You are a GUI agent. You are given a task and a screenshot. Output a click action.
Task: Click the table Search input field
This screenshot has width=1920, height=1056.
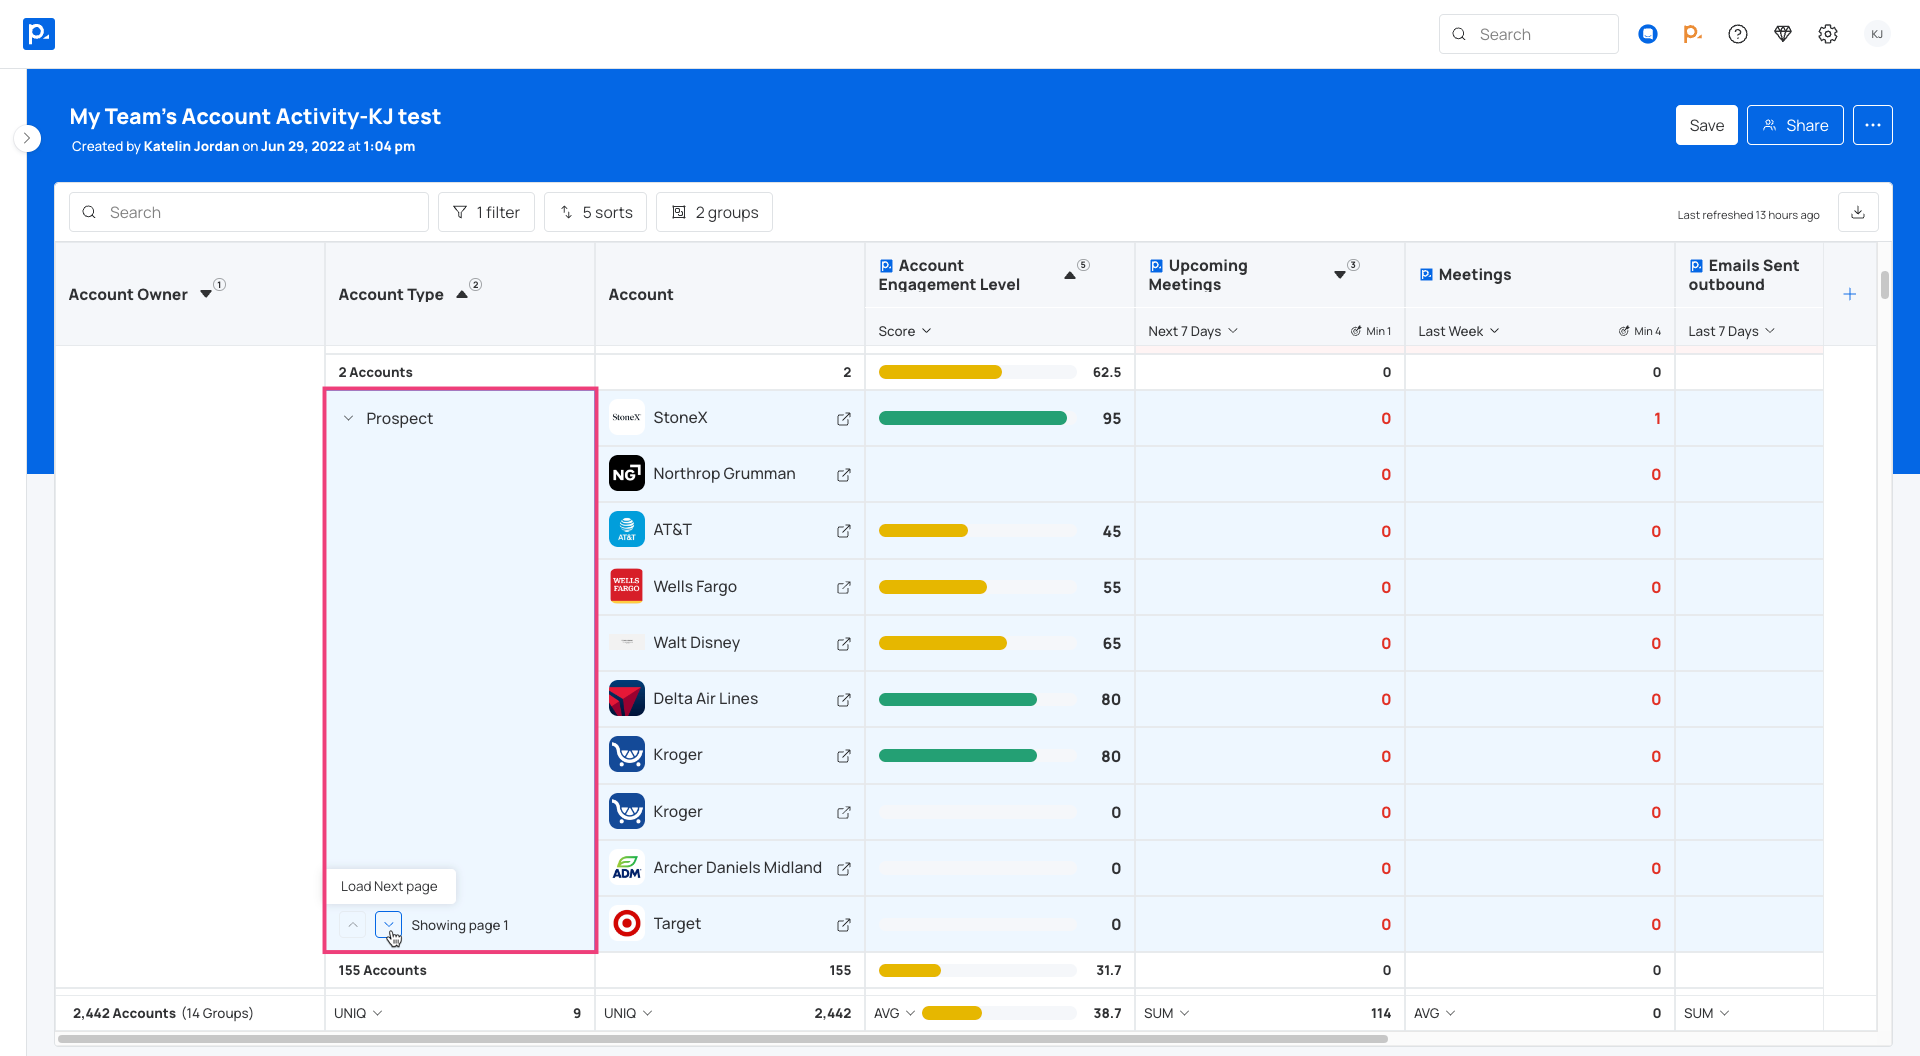click(x=249, y=212)
